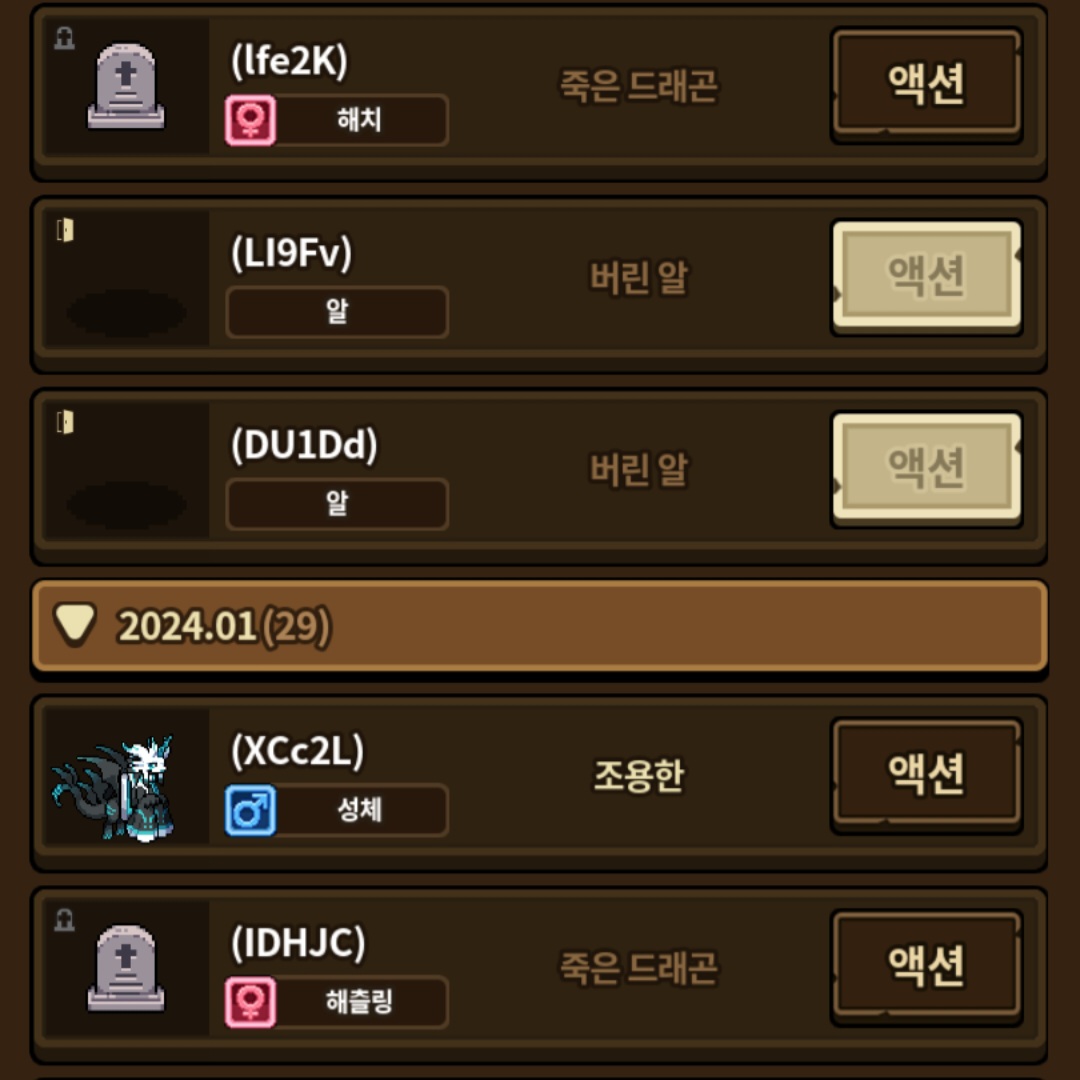The width and height of the screenshot is (1080, 1080).
Task: Click the small tombstone status icon on lfe2K
Action: pyautogui.click(x=65, y=38)
